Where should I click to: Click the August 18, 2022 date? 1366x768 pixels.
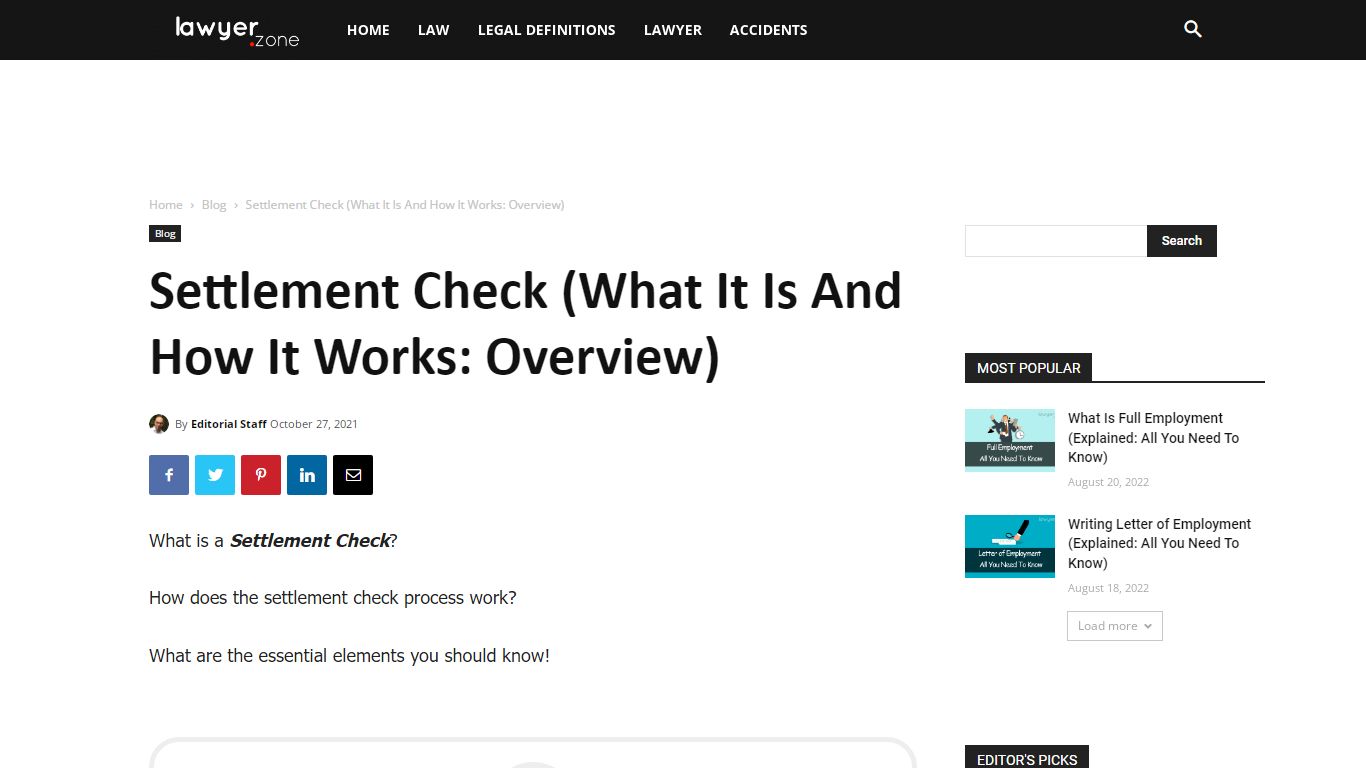[x=1108, y=588]
